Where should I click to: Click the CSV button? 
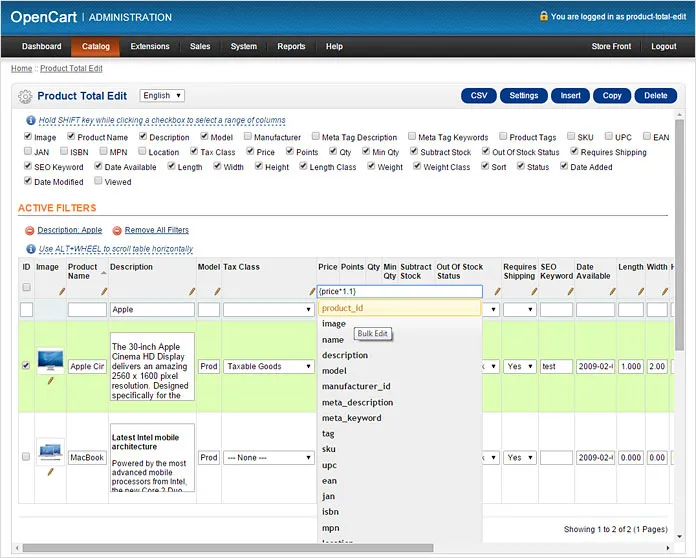tap(479, 96)
